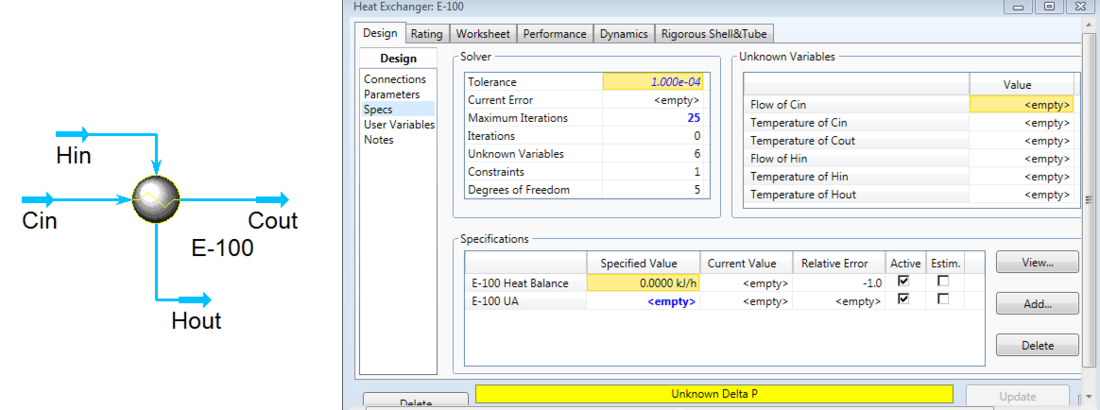
Task: Toggle Active checkbox for E-100 UA
Action: point(905,300)
